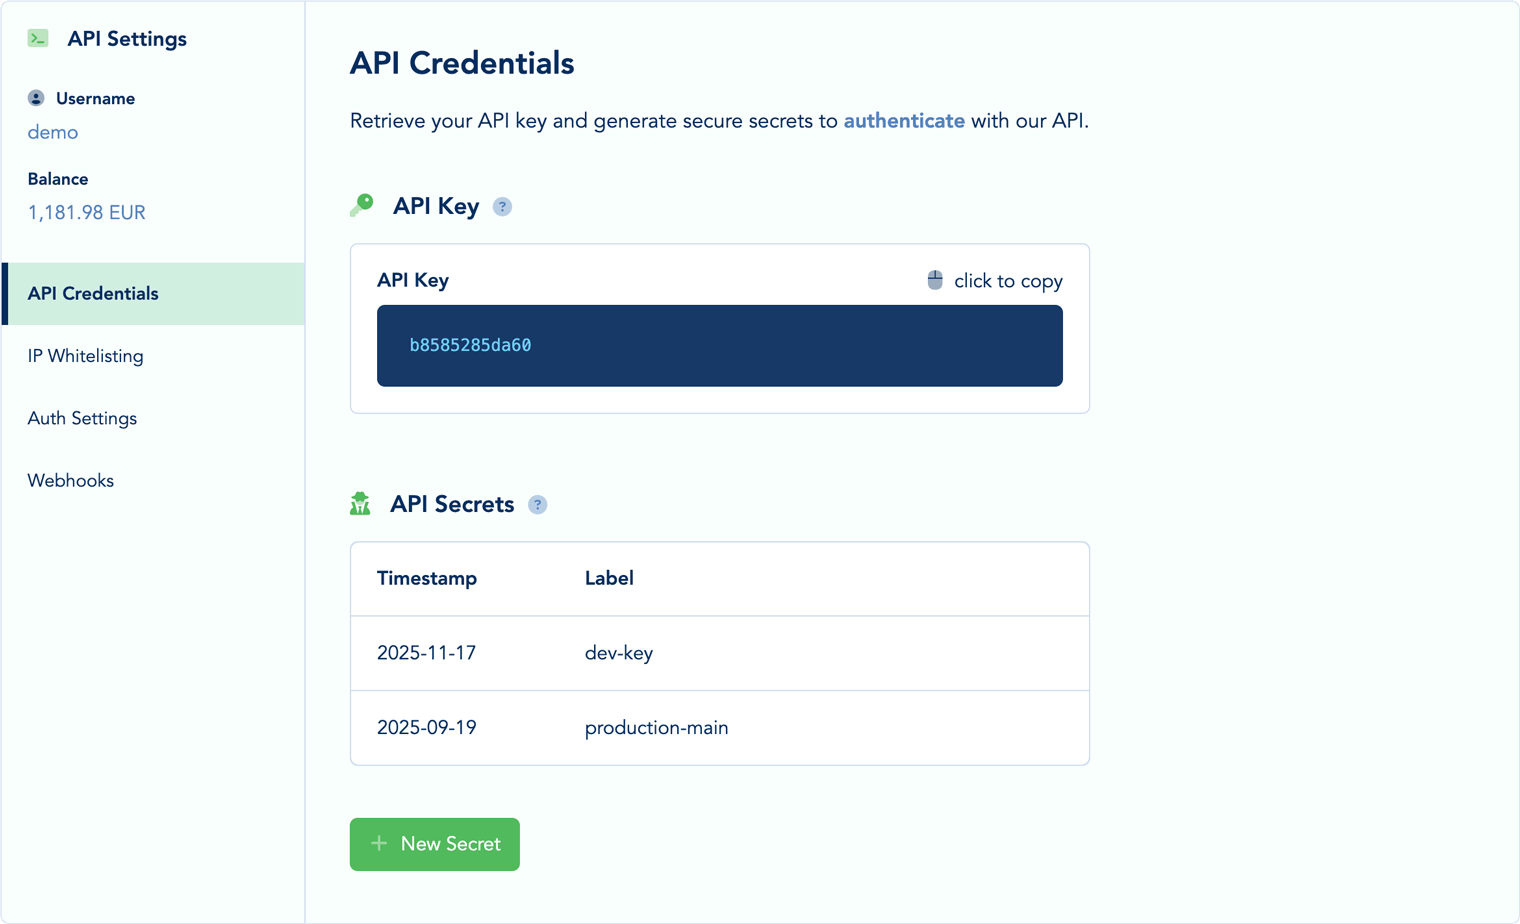1520x924 pixels.
Task: Click the plus icon inside New Secret button
Action: point(379,844)
